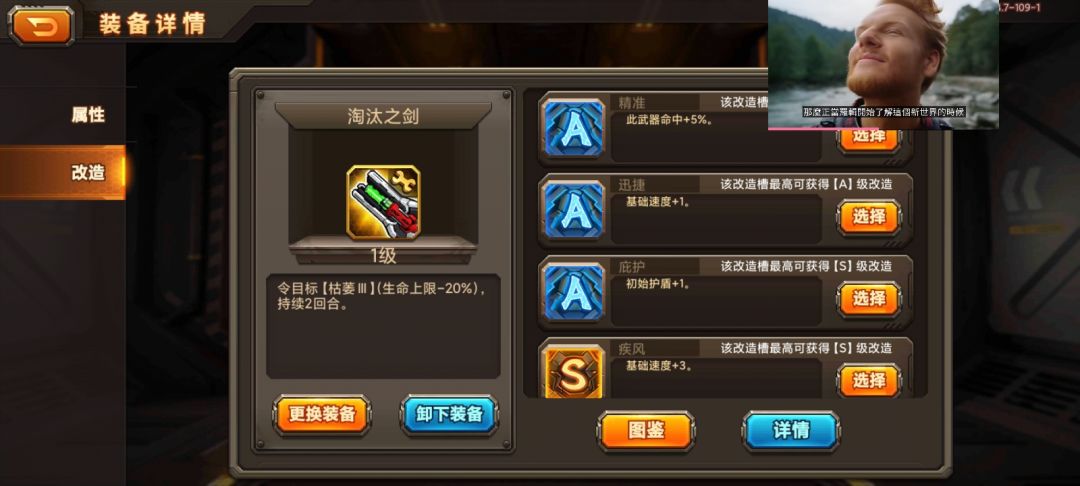
Task: Click 选择 button for 精准 slot
Action: (x=869, y=140)
